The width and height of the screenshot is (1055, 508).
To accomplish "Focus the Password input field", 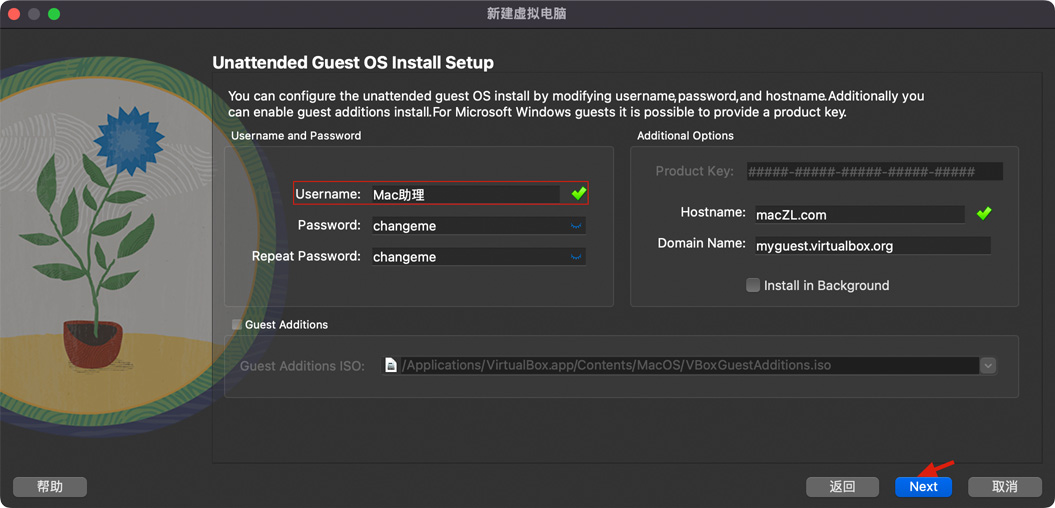I will [x=465, y=226].
